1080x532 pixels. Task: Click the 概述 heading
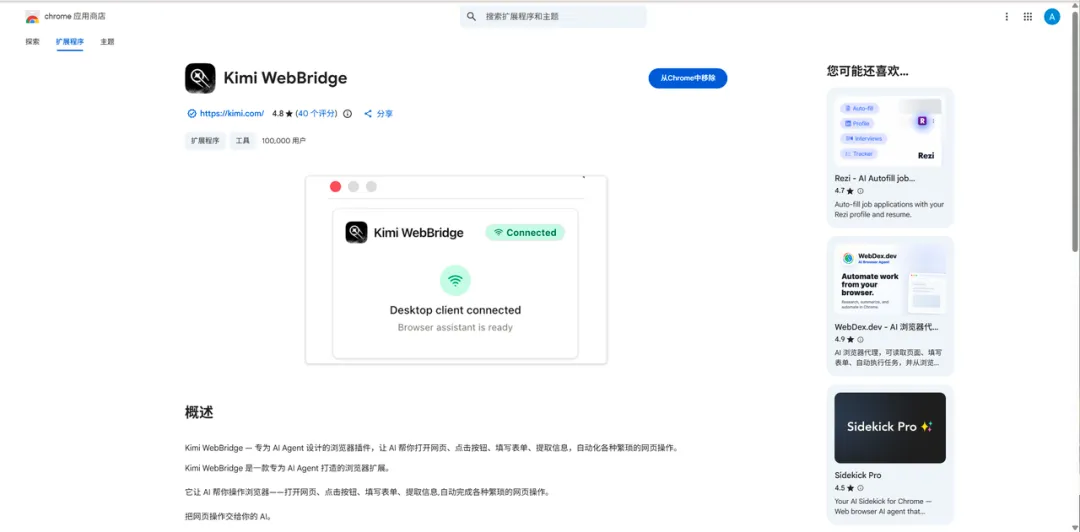[199, 413]
